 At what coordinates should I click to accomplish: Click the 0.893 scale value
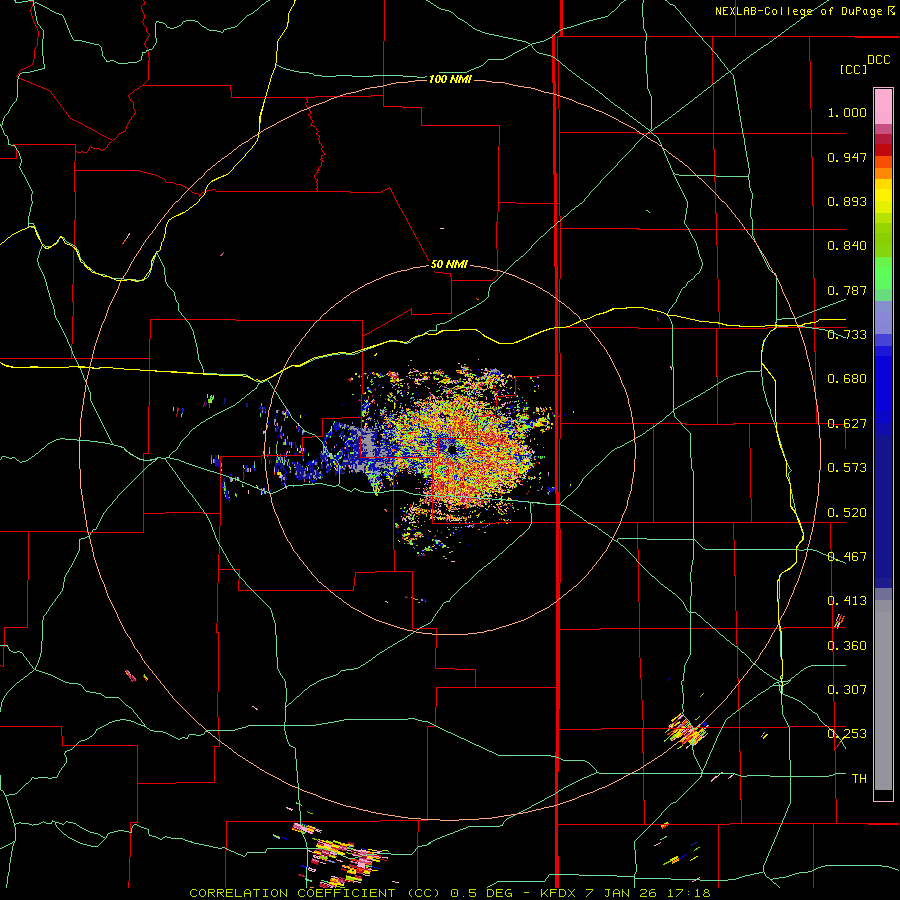847,201
